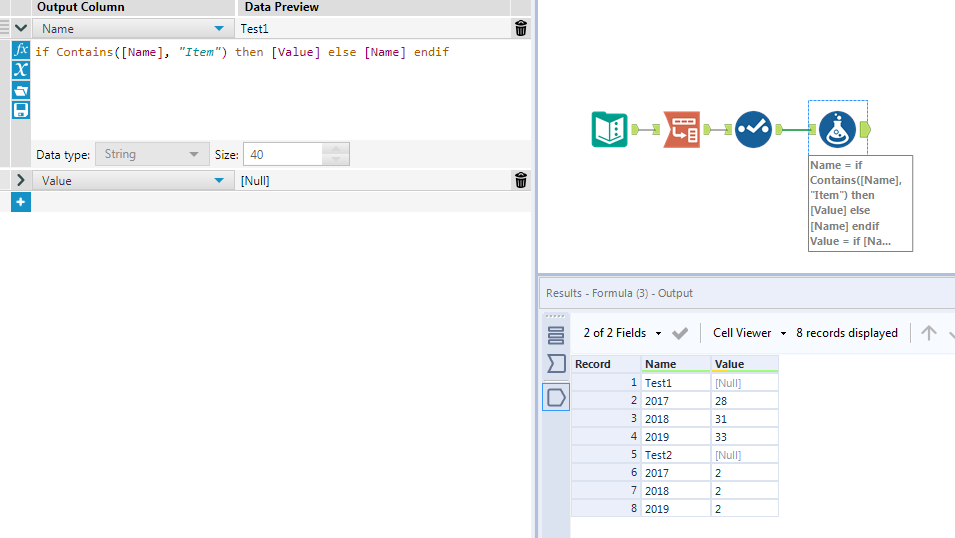Collapse the Name expression editor chevron
This screenshot has height=538, width=955.
tap(21, 28)
